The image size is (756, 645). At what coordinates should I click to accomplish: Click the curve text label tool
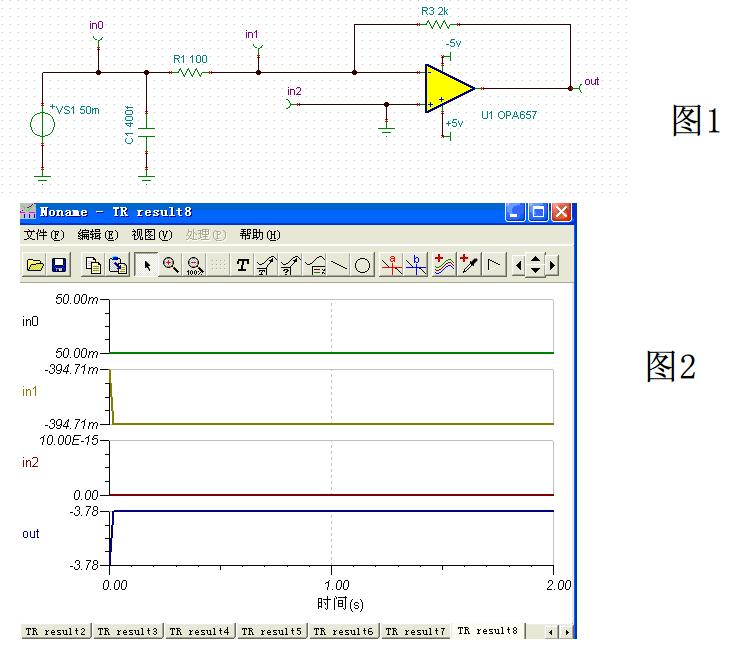pos(266,265)
